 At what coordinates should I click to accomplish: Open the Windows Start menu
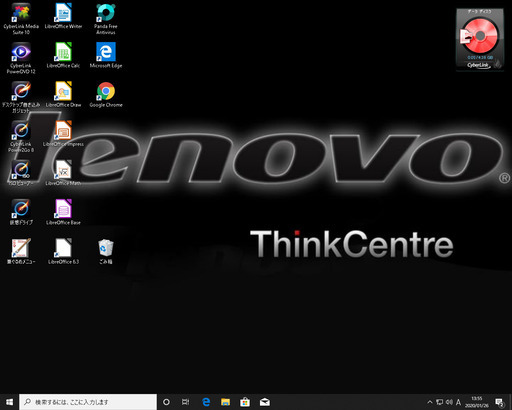pos(9,402)
